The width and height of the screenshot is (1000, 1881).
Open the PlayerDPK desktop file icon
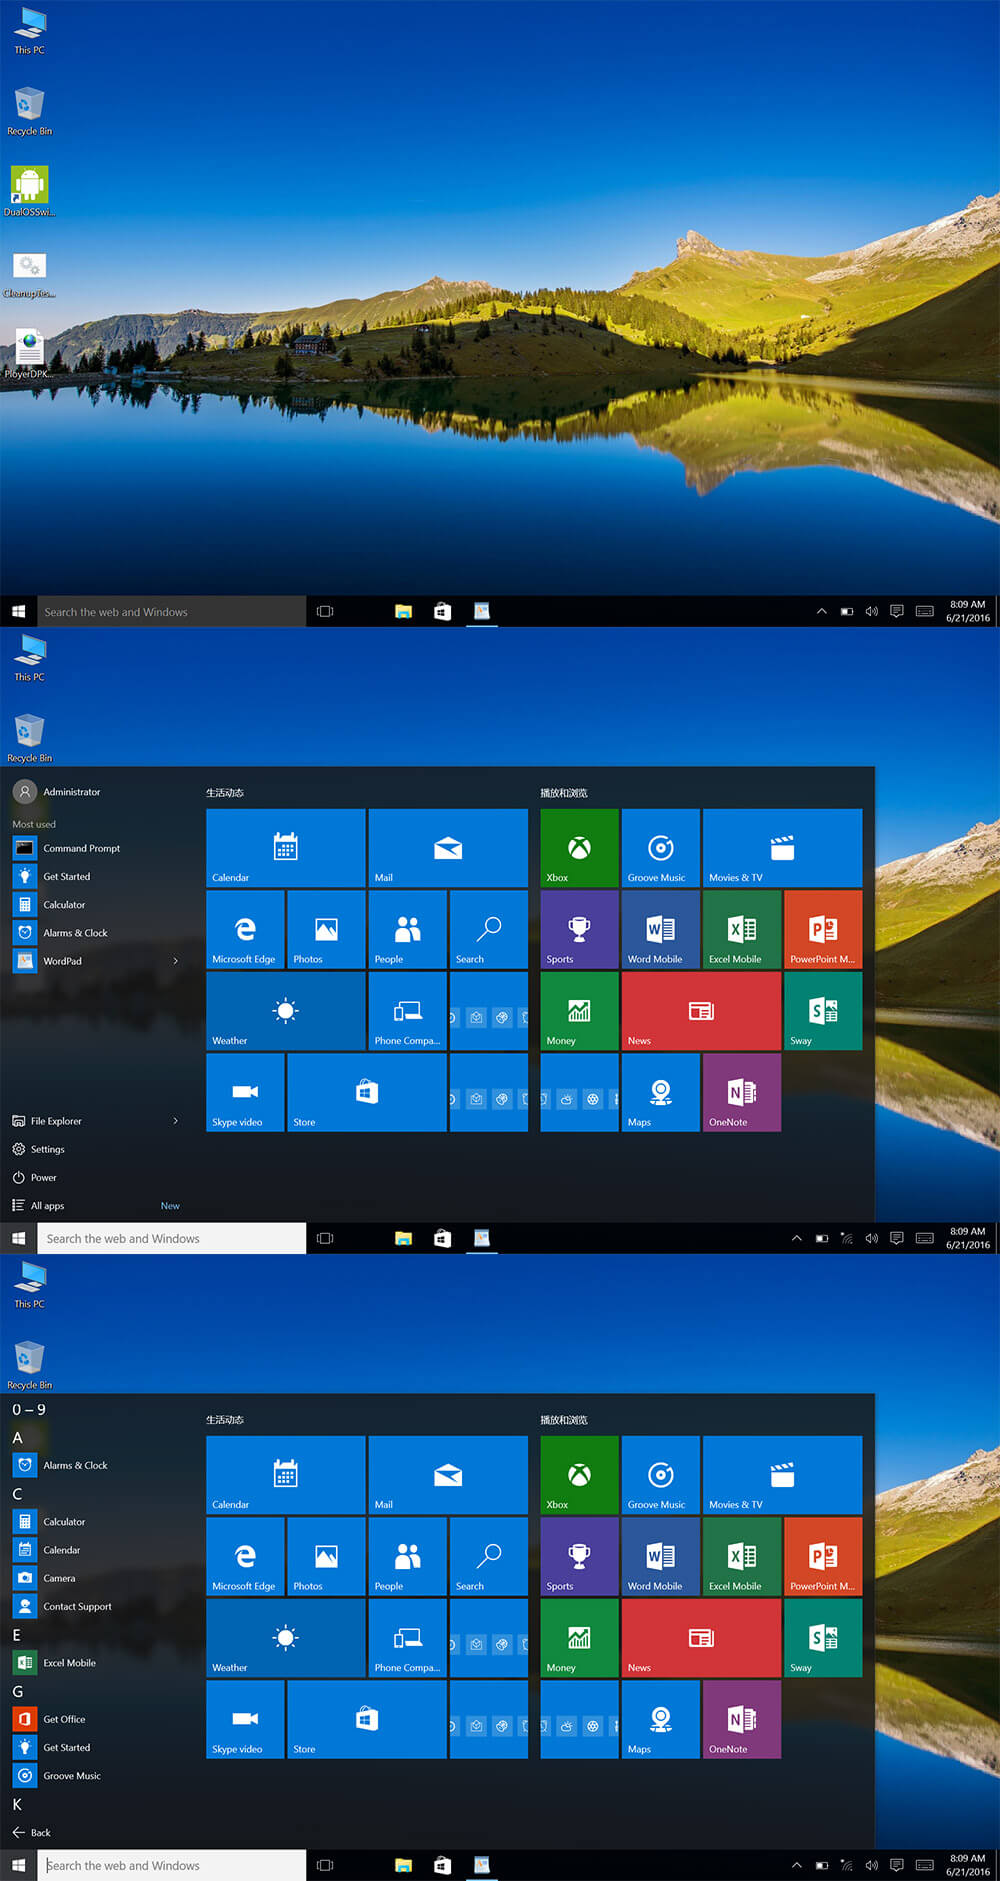(29, 353)
